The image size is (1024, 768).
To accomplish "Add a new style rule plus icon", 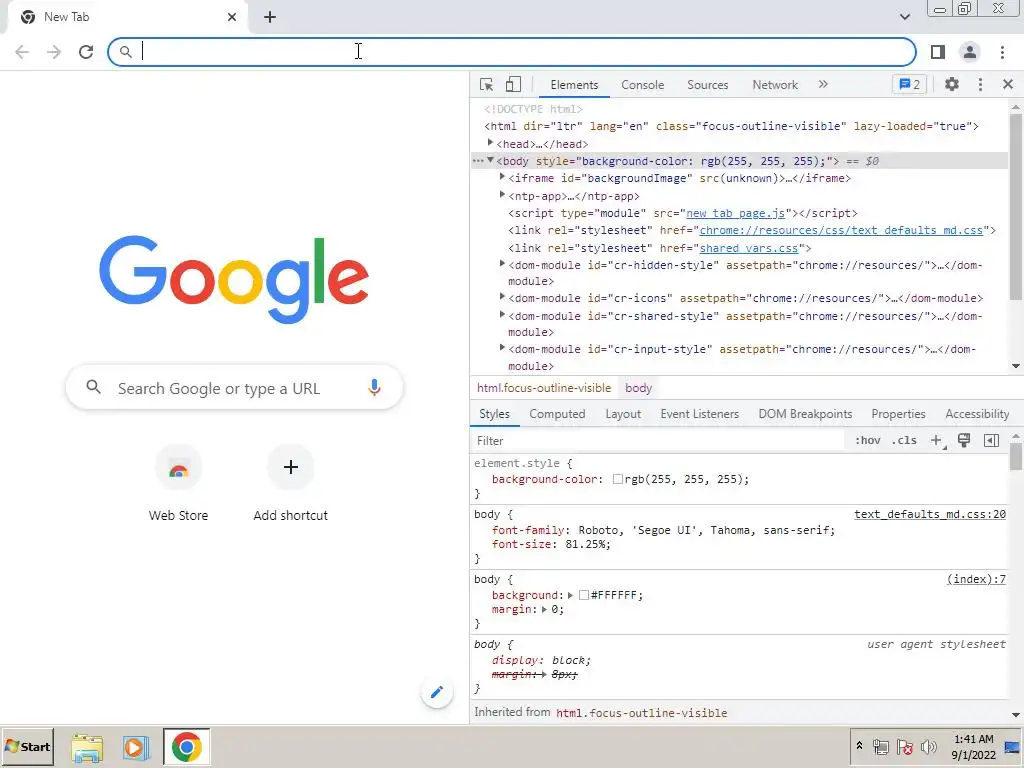I will click(x=936, y=441).
